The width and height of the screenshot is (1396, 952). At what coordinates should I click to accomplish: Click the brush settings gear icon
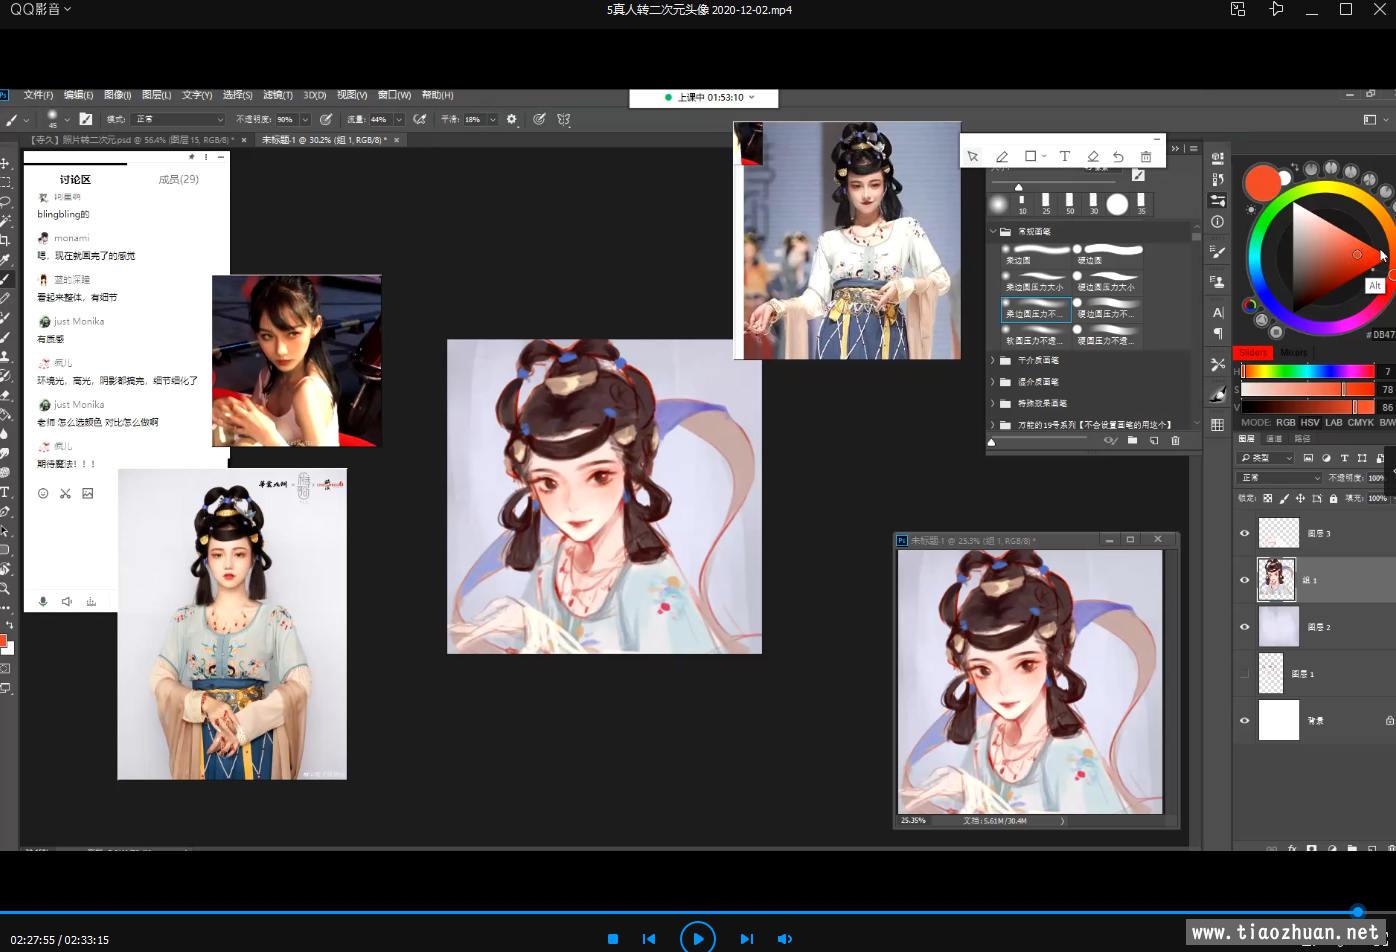(x=512, y=119)
